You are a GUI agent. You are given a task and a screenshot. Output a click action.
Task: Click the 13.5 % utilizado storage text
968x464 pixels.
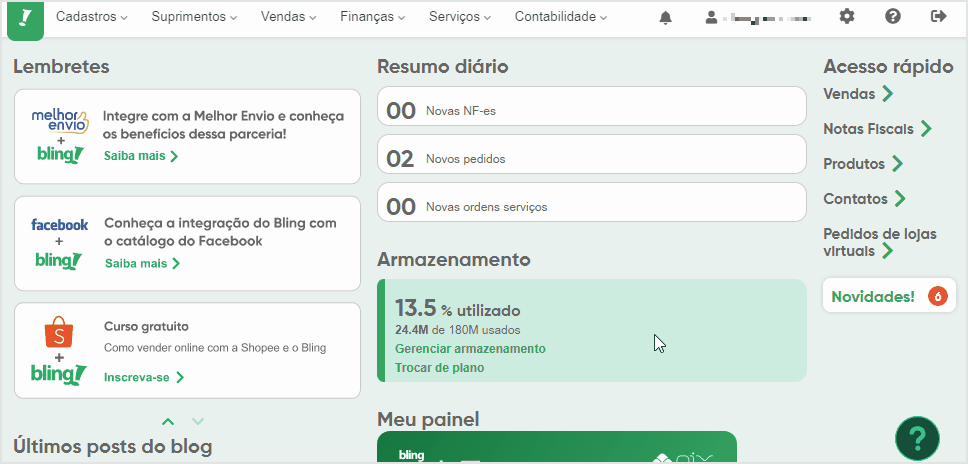(457, 308)
